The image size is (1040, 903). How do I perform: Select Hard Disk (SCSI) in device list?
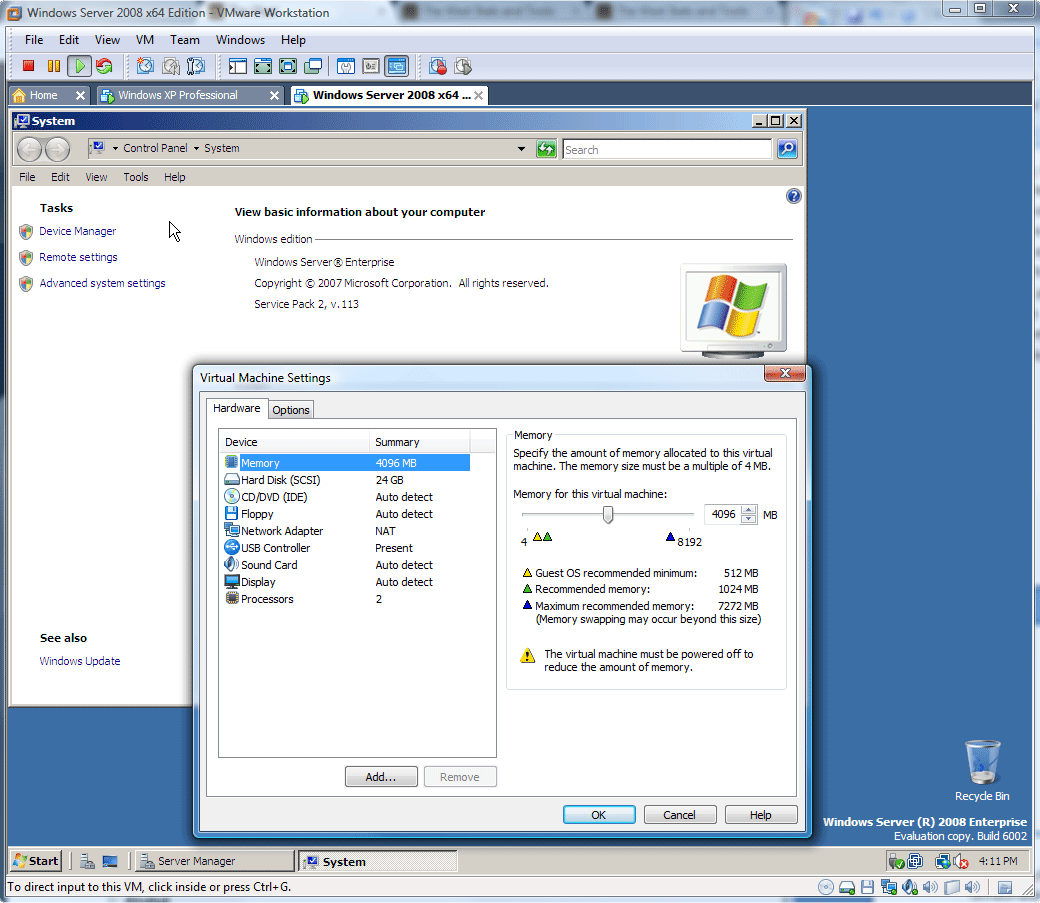347,480
